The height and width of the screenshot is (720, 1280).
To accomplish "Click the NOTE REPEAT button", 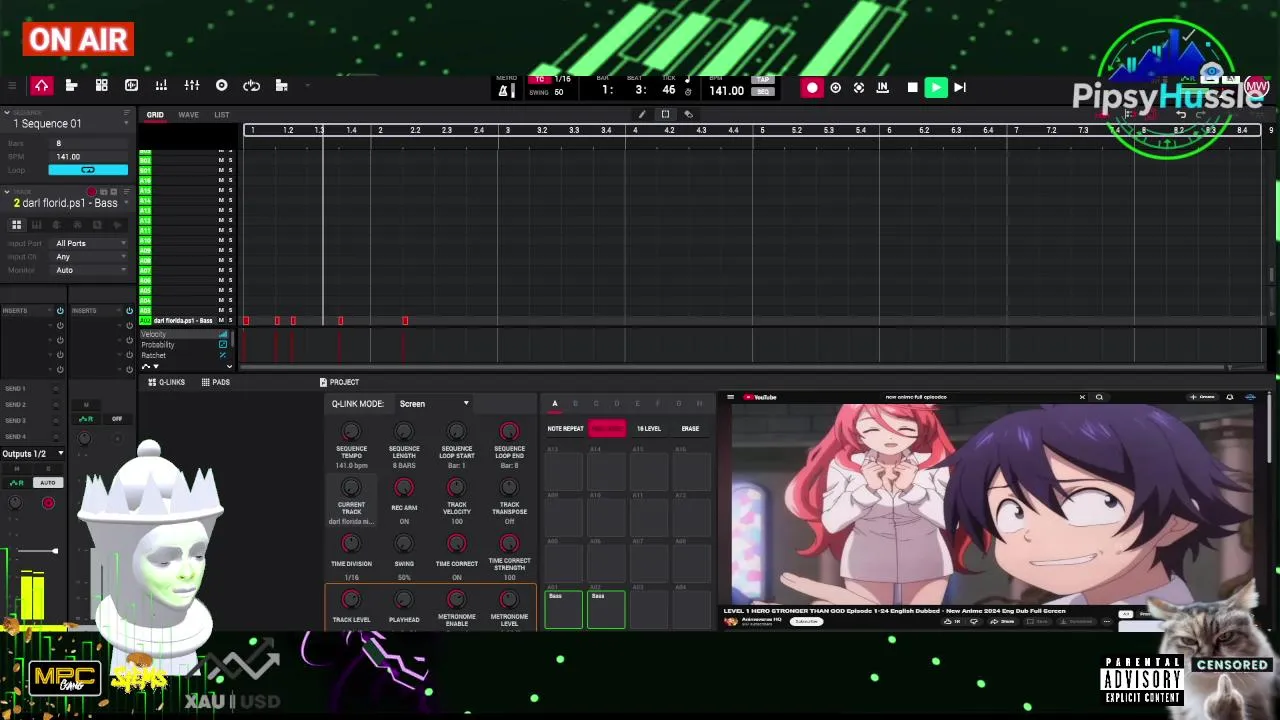I will coord(565,428).
